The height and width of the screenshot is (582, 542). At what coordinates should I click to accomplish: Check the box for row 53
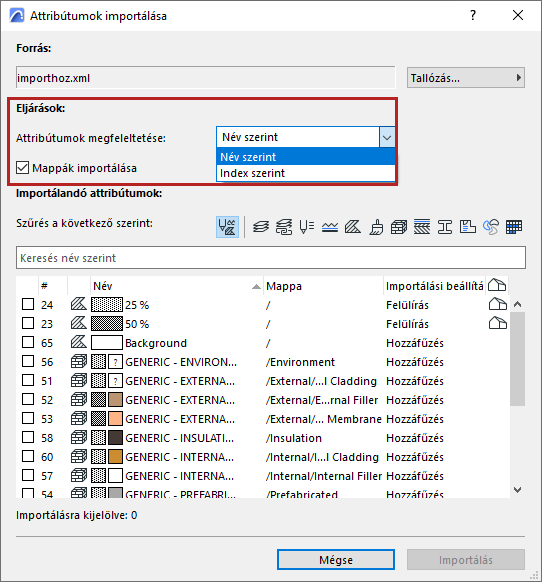(28, 418)
